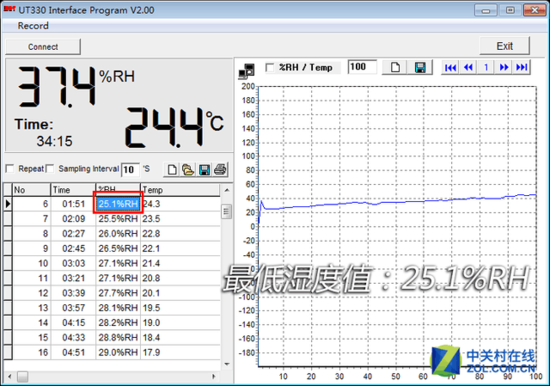This screenshot has width=550, height=386.
Task: Open a saved record with the folder icon
Action: [188, 170]
